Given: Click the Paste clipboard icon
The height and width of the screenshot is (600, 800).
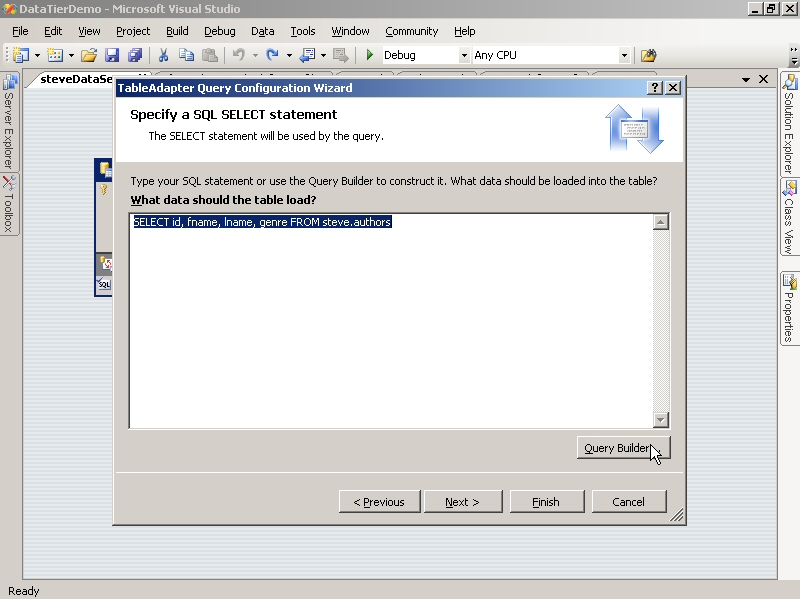Looking at the screenshot, I should 210,55.
